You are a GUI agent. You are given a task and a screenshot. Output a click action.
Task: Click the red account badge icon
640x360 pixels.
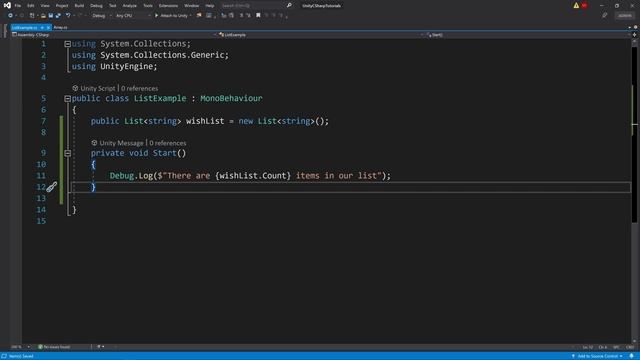584,5
